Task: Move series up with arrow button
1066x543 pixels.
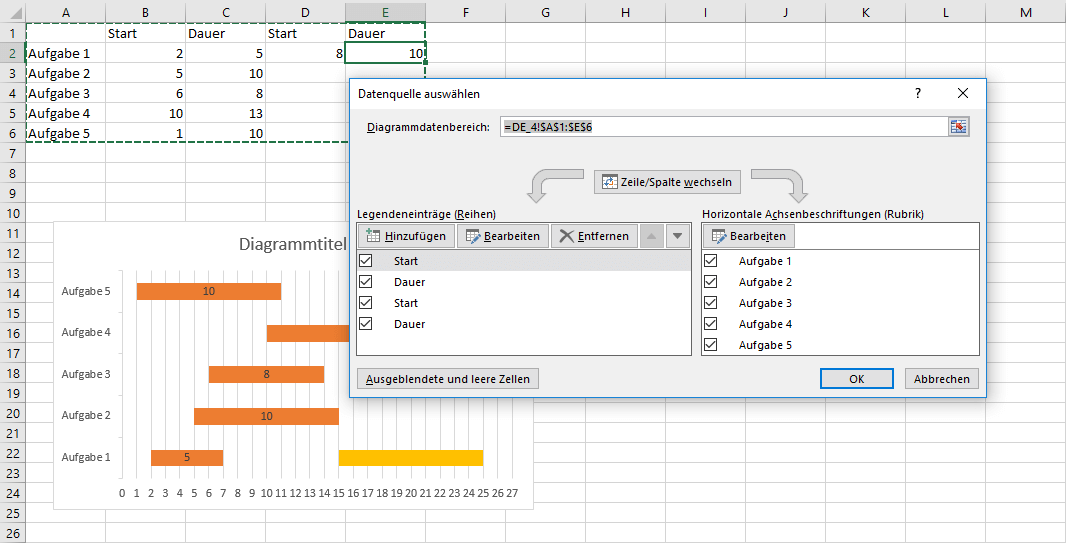Action: (x=651, y=237)
